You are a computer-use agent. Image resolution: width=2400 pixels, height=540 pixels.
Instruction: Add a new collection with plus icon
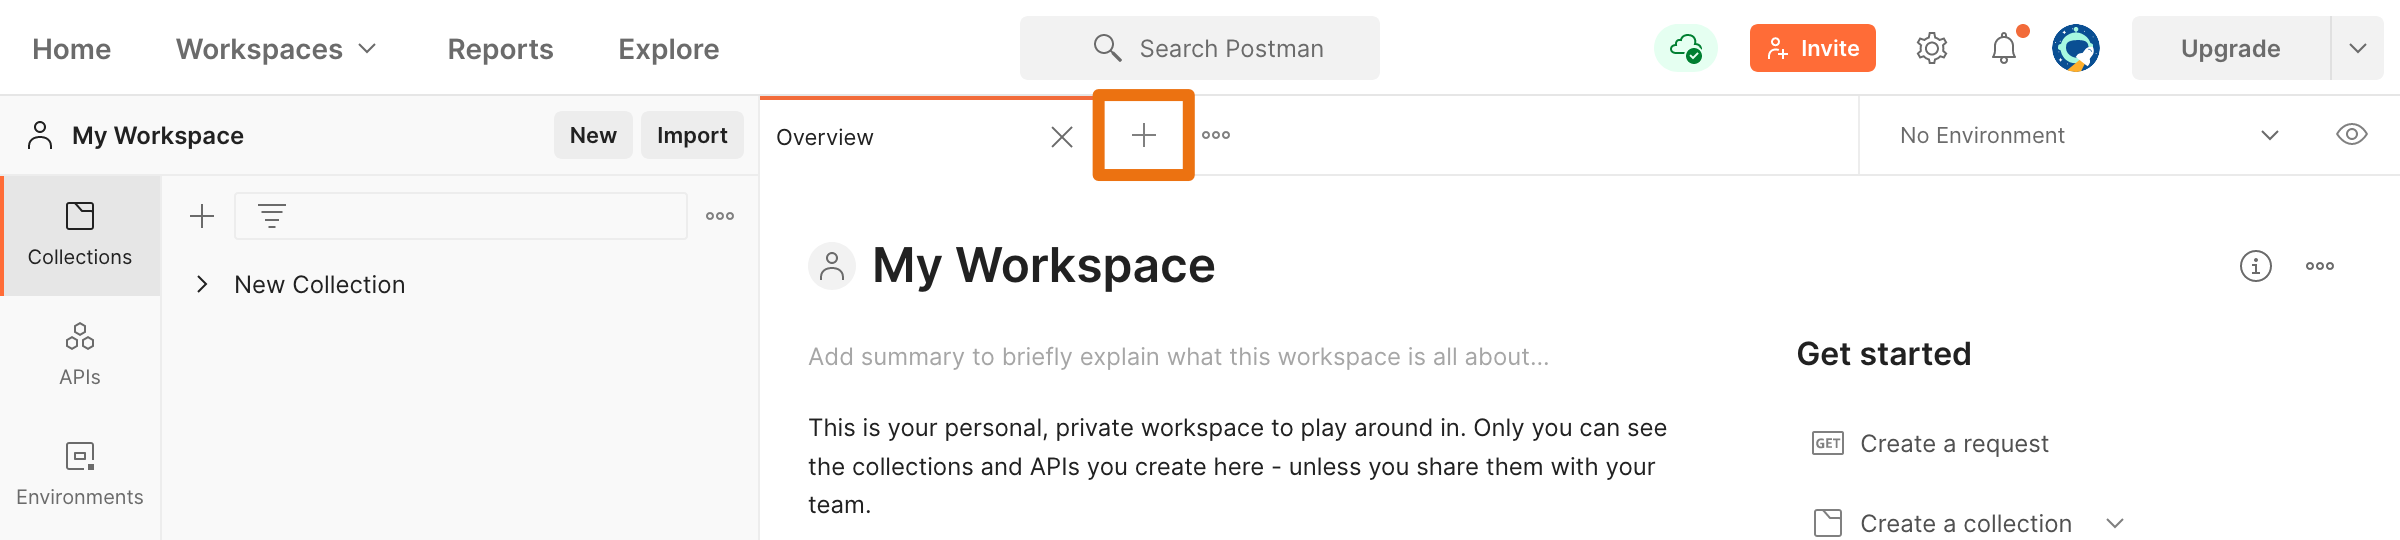click(x=202, y=216)
